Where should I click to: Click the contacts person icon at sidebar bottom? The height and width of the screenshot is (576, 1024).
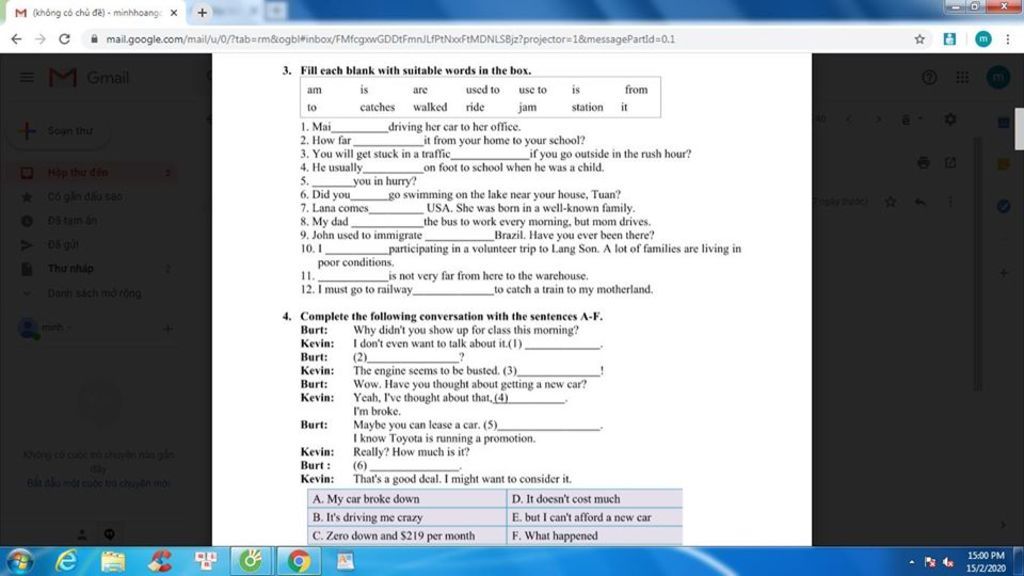pos(82,535)
